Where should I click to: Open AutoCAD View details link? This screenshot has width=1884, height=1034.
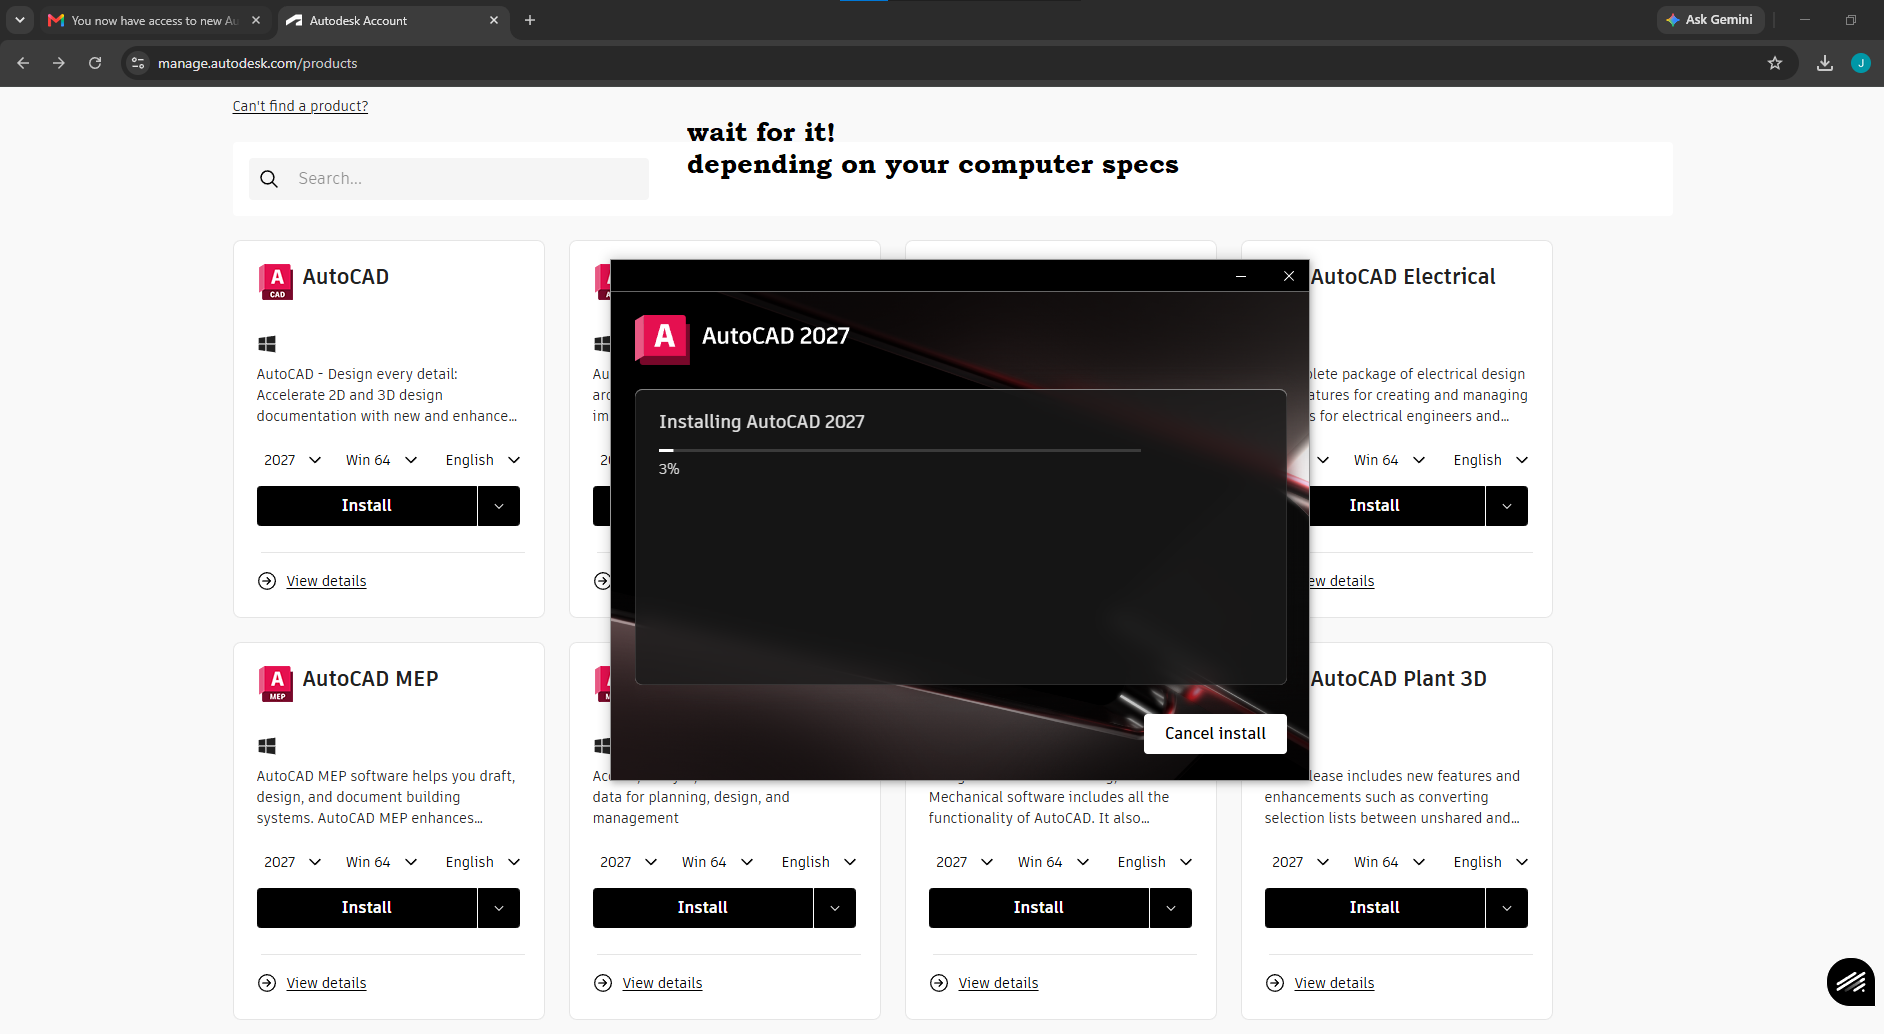(x=326, y=581)
